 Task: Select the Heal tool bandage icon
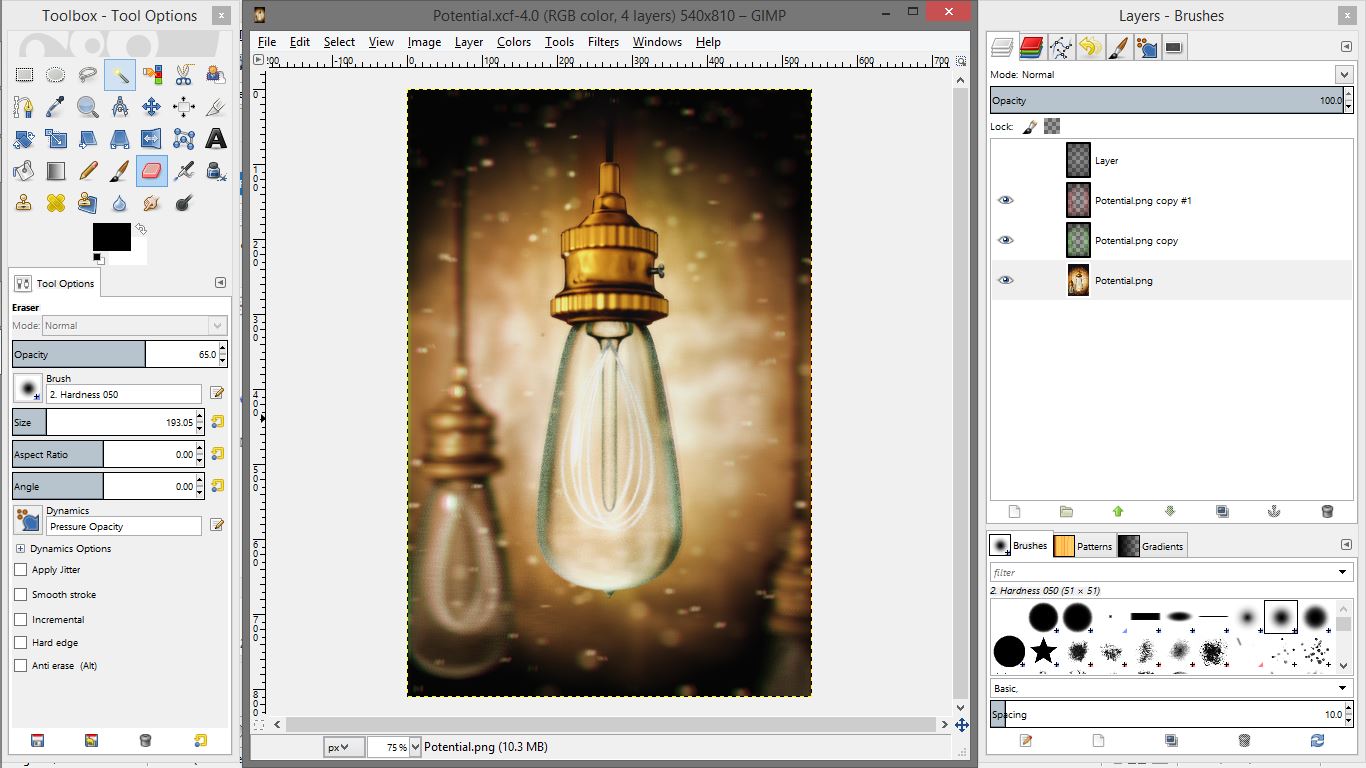coord(56,203)
